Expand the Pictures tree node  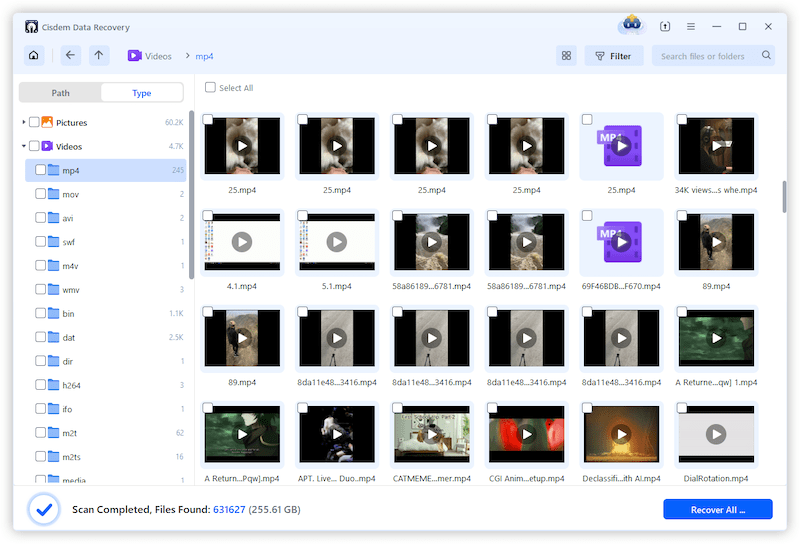click(23, 123)
